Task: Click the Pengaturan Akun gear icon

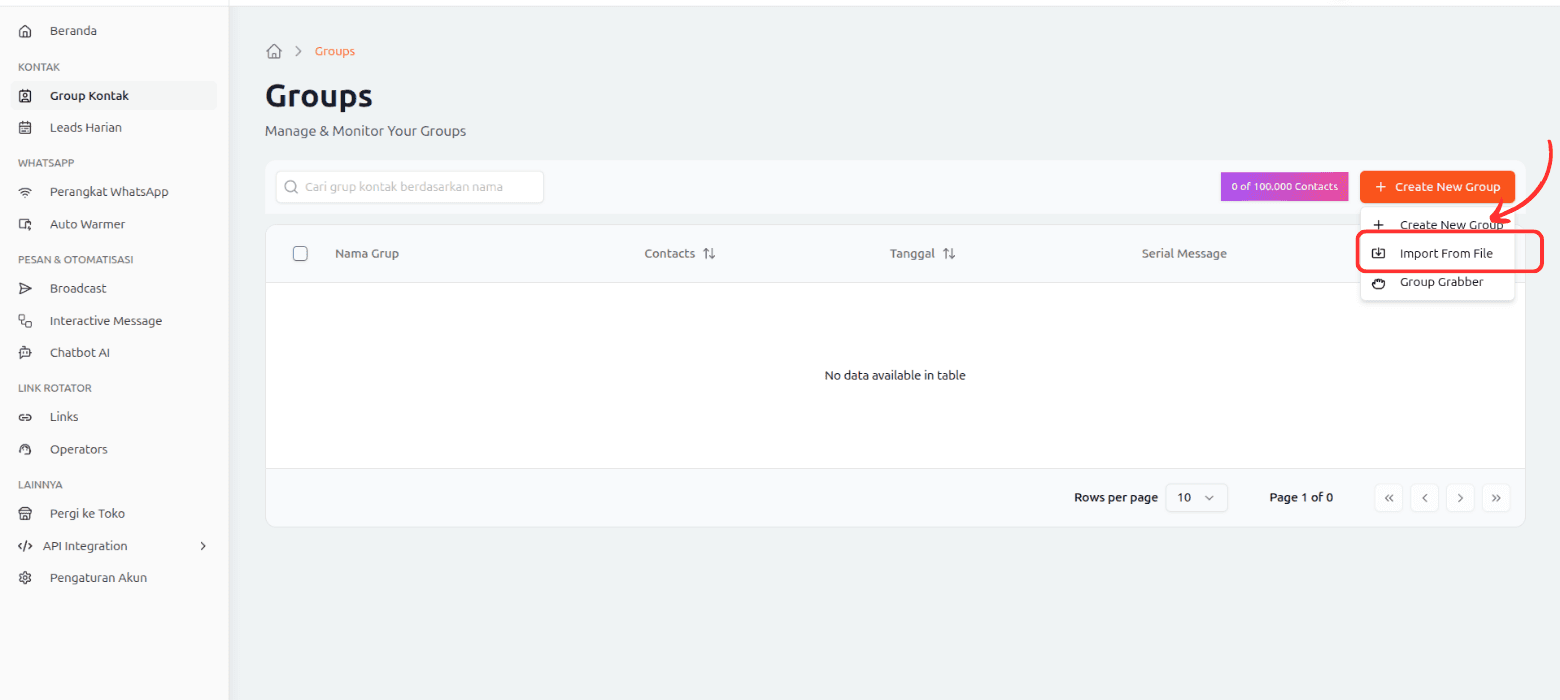Action: [26, 578]
